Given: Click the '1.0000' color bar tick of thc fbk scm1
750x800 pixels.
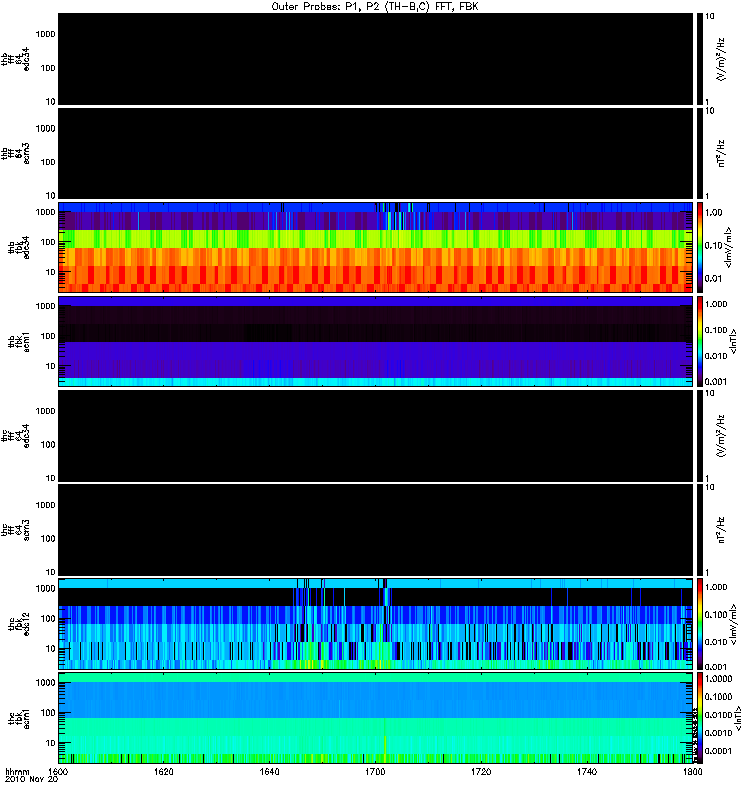Looking at the screenshot, I should (718, 679).
